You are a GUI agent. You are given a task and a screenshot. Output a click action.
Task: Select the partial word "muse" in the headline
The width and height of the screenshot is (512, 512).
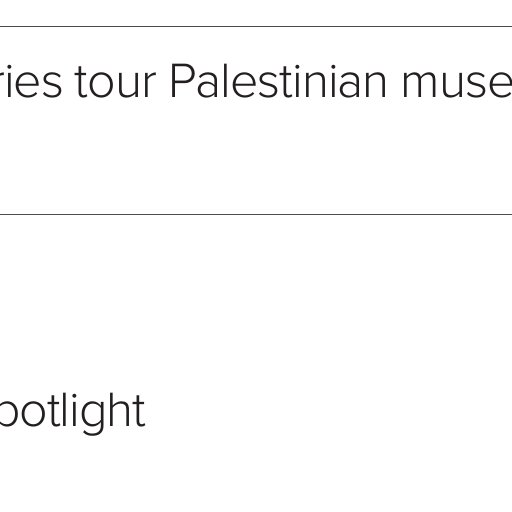click(x=457, y=85)
